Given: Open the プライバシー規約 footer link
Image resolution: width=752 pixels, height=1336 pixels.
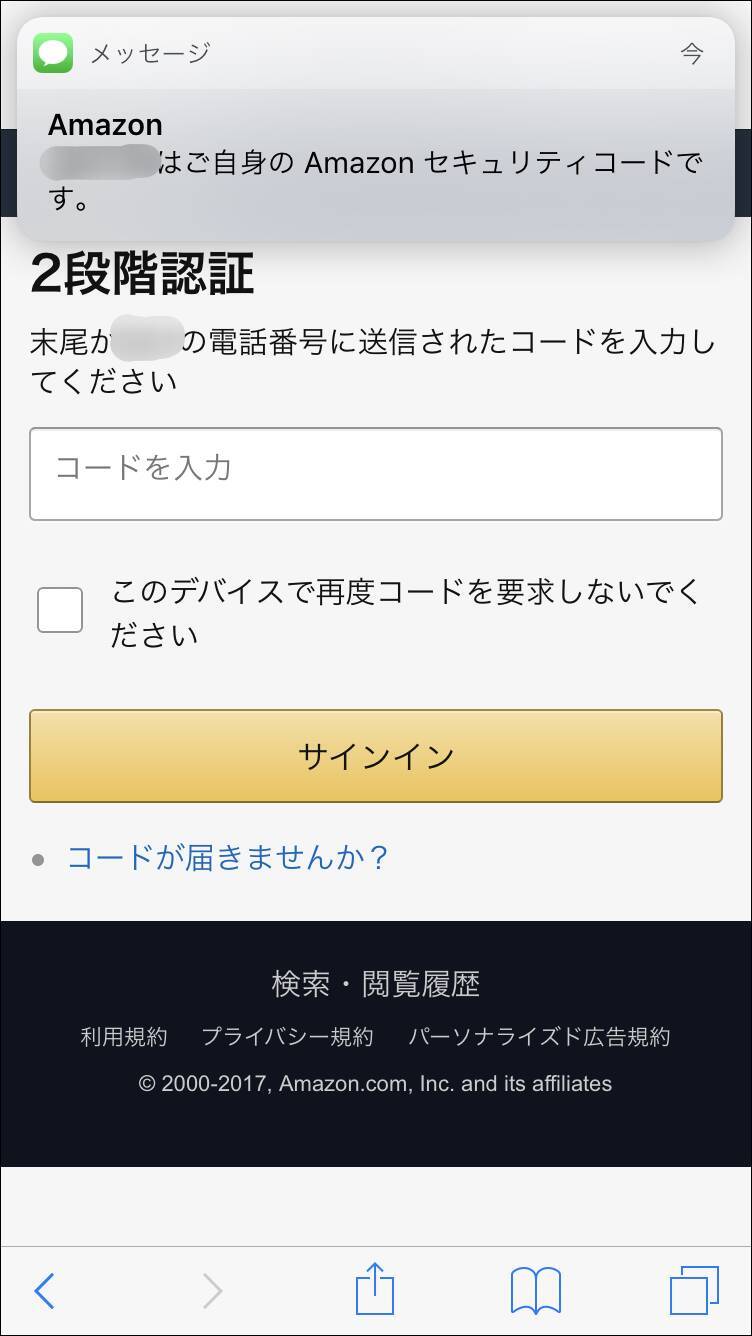Looking at the screenshot, I should point(290,1038).
